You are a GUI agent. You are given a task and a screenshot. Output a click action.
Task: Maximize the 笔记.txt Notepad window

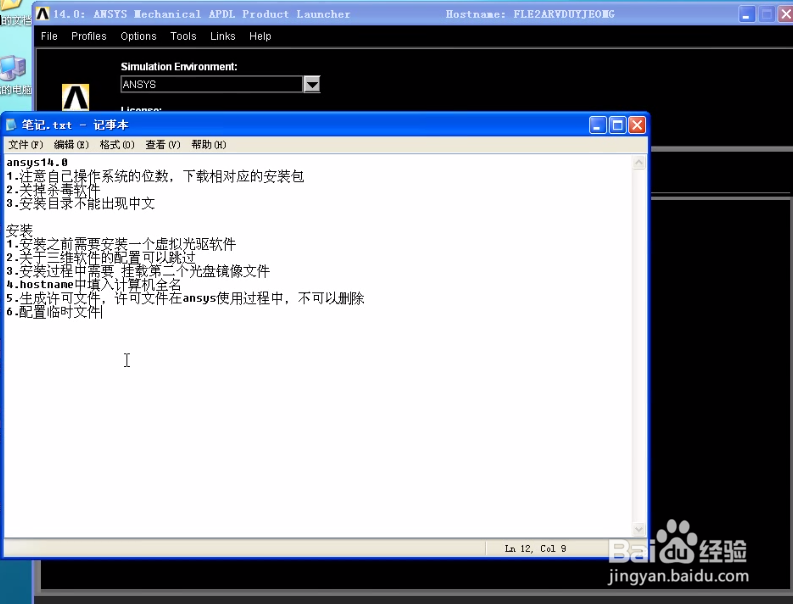(x=618, y=125)
